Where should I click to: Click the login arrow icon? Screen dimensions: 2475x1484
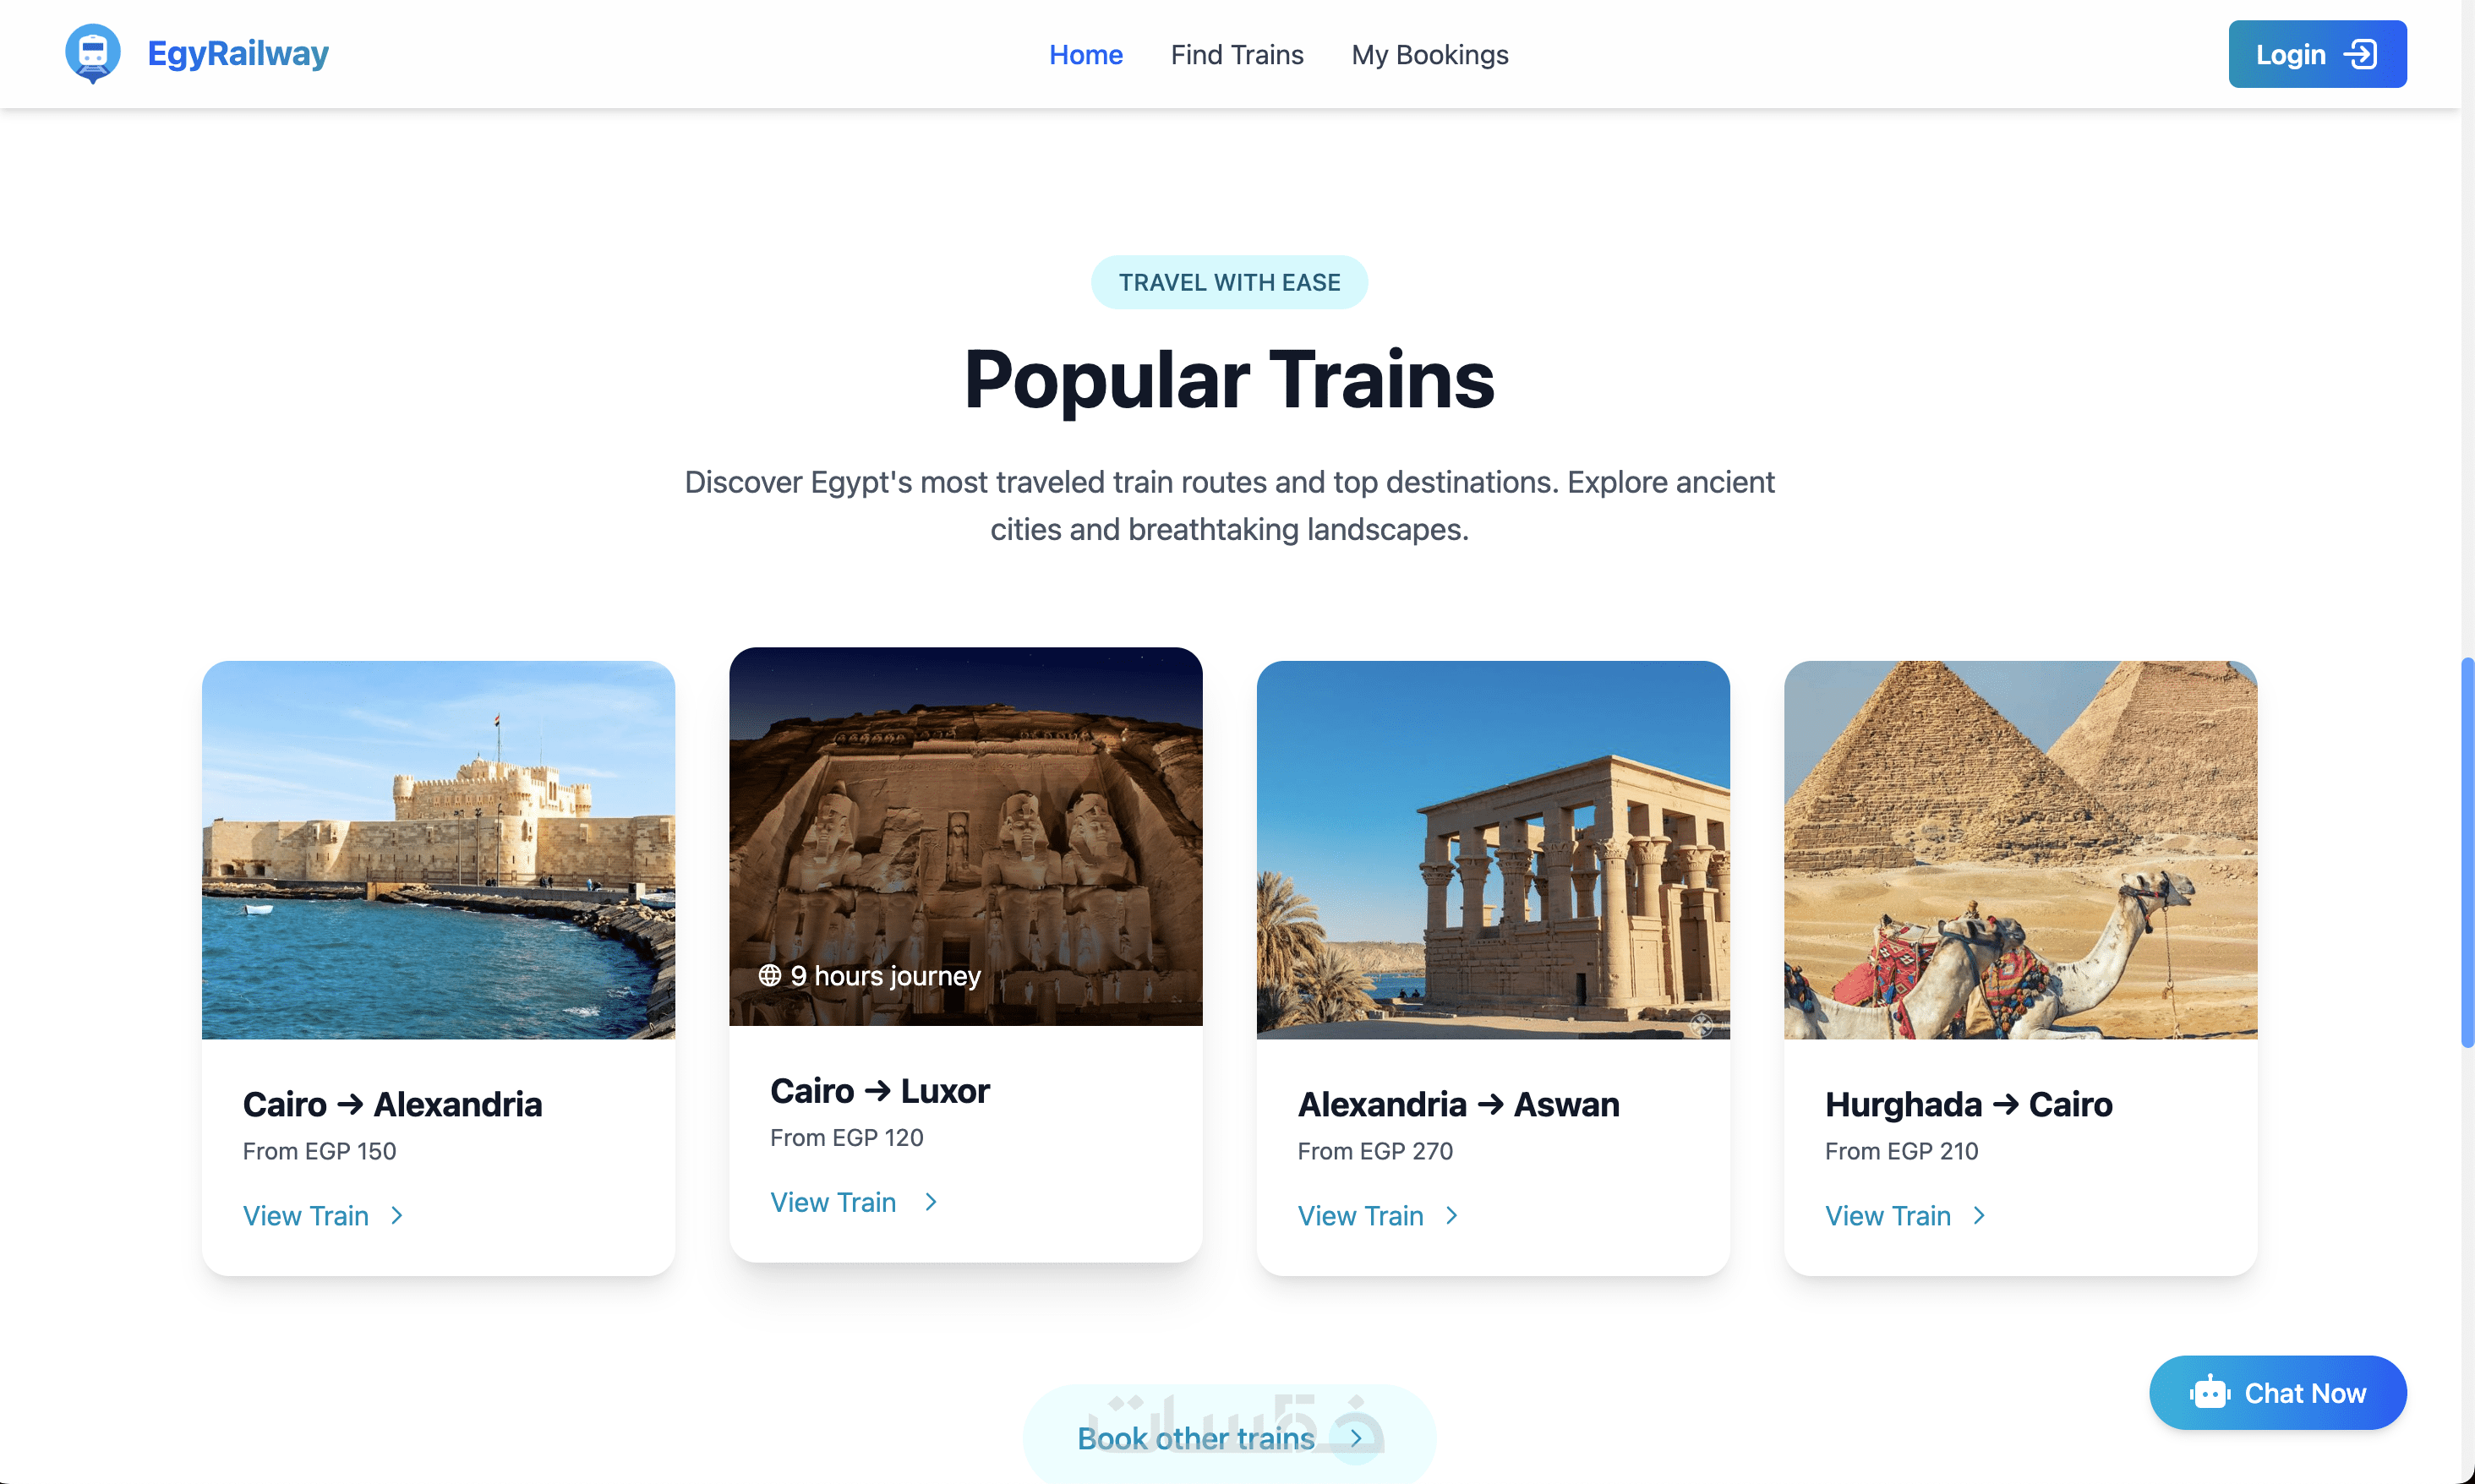[2361, 54]
